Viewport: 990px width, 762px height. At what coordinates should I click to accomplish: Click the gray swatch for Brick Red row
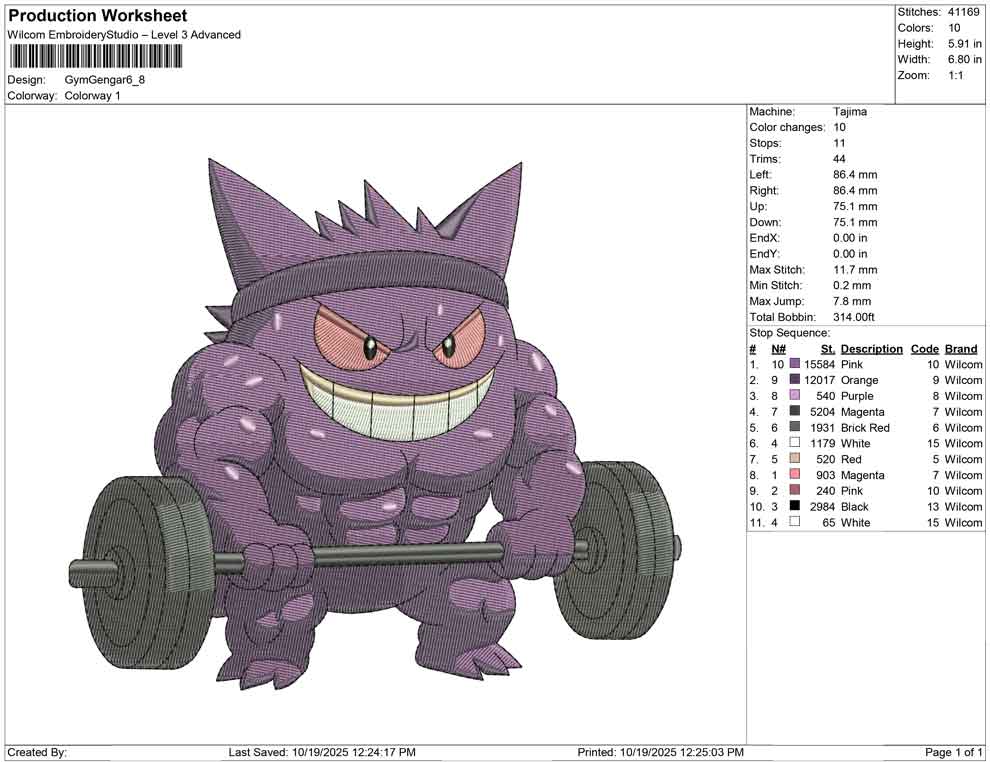click(x=795, y=427)
